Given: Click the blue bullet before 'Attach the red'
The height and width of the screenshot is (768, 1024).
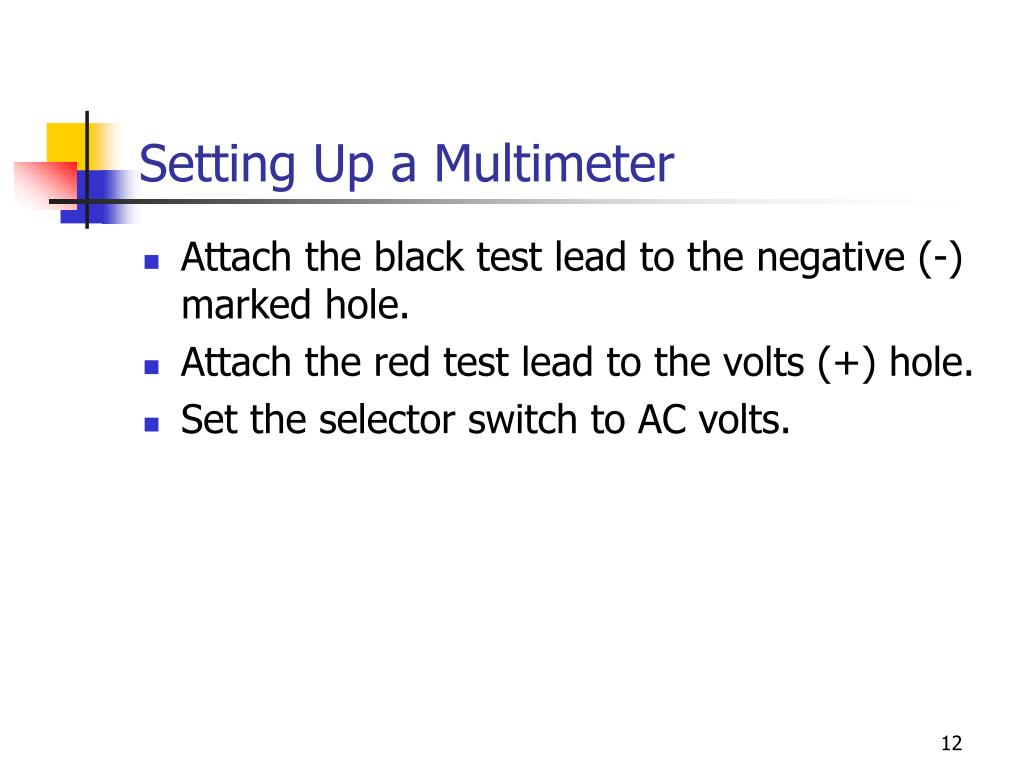Looking at the screenshot, I should tap(152, 367).
